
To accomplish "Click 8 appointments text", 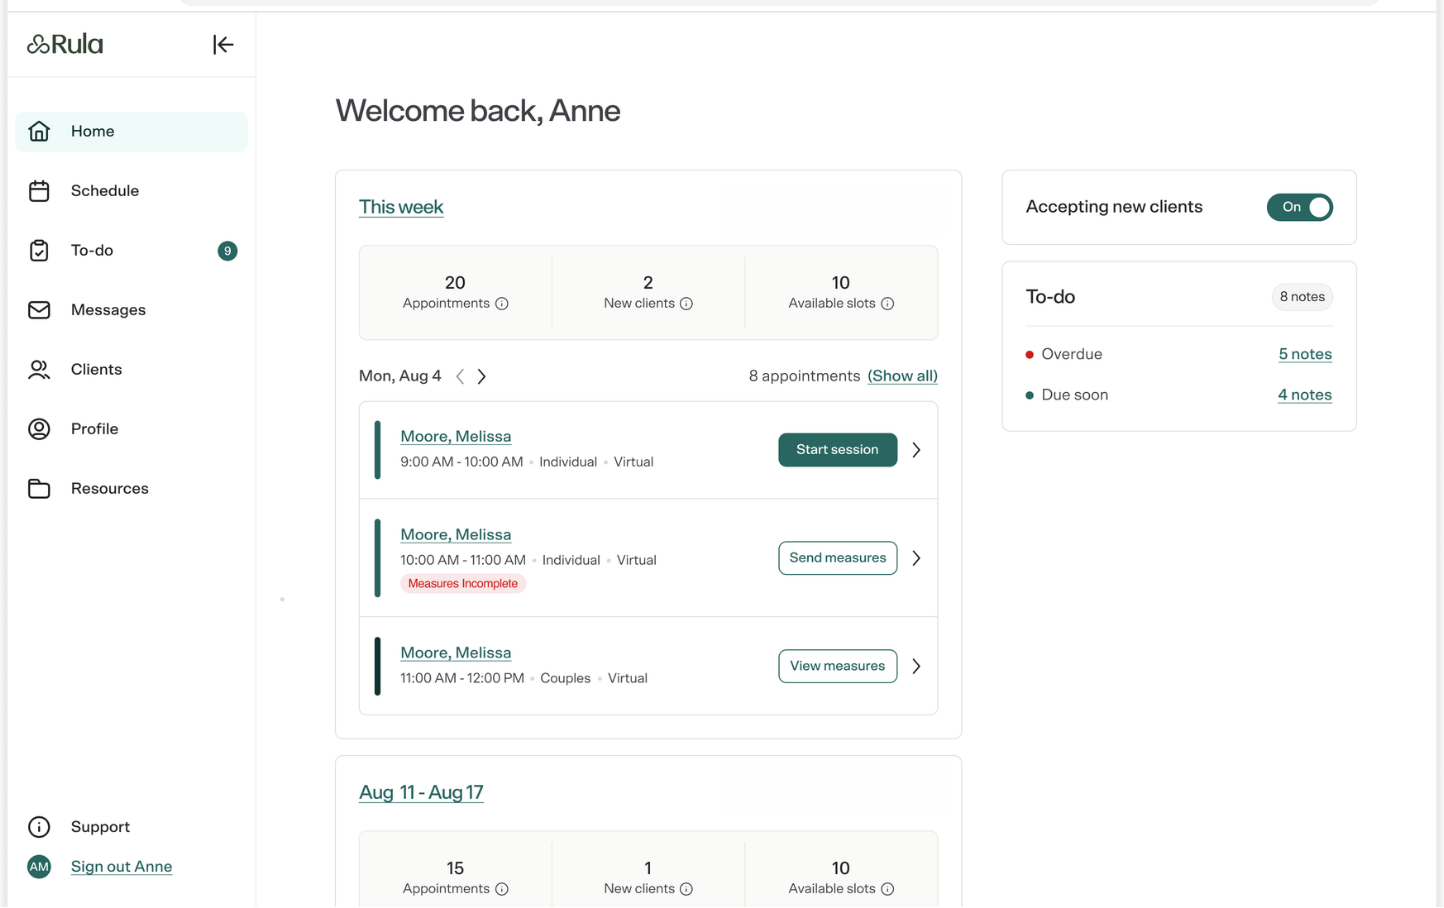I will (x=804, y=376).
